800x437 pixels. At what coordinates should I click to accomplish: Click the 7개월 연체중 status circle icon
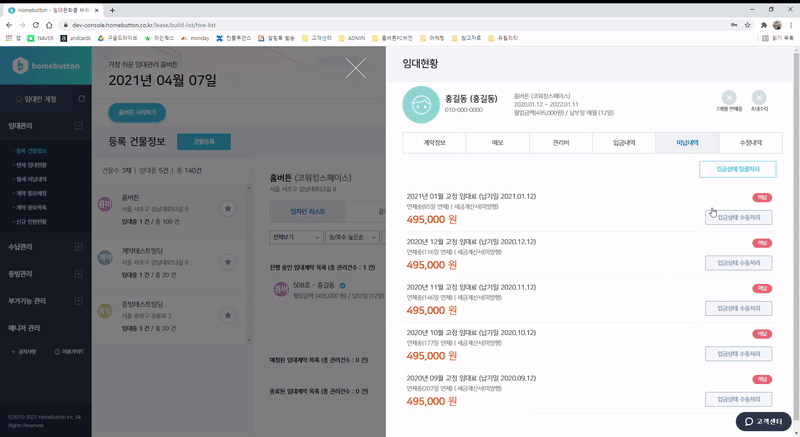(x=729, y=97)
